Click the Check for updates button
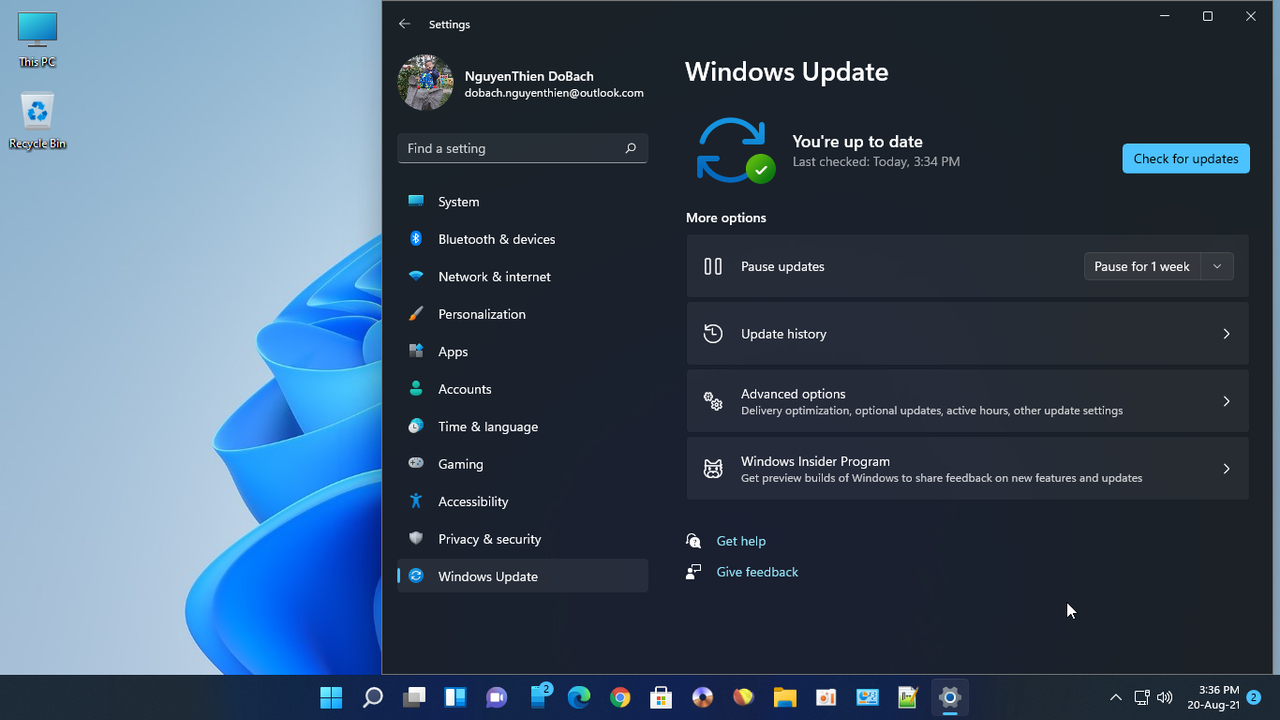The height and width of the screenshot is (720, 1280). [x=1186, y=159]
